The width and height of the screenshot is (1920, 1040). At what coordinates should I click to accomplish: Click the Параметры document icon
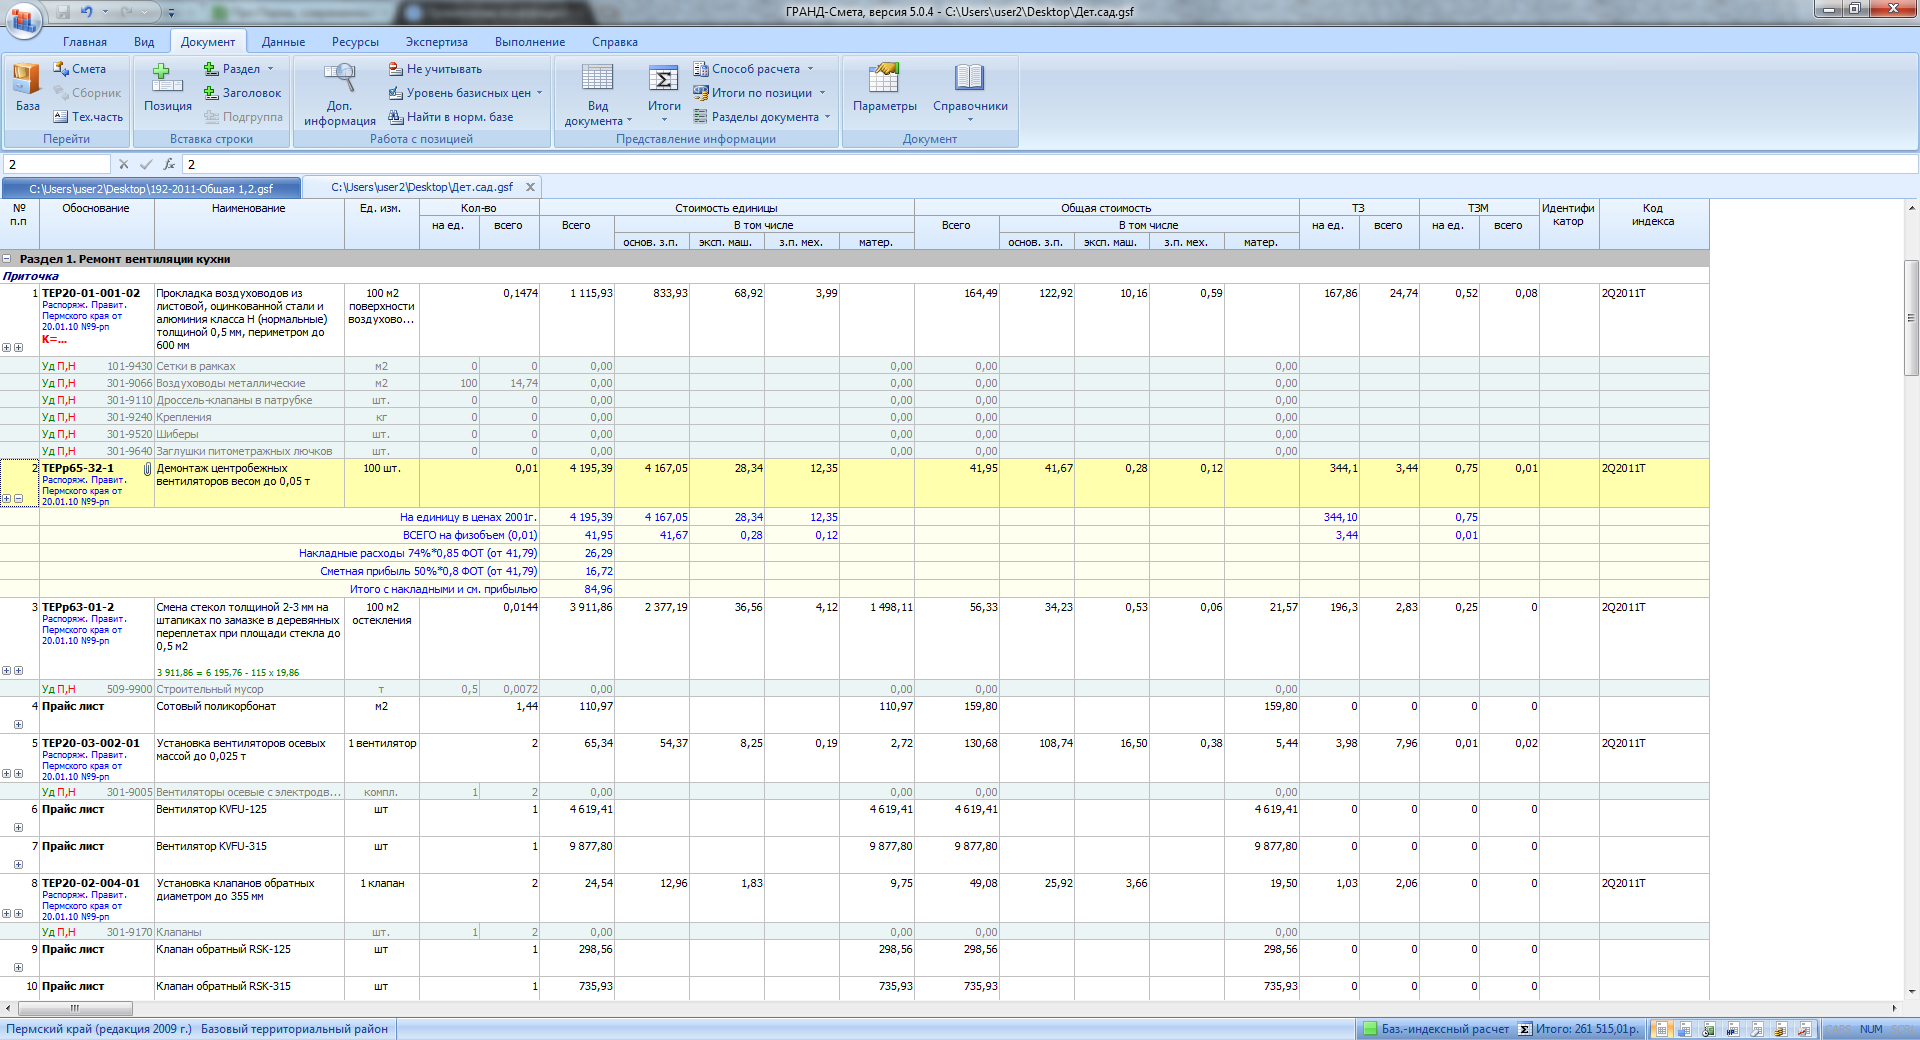(884, 87)
